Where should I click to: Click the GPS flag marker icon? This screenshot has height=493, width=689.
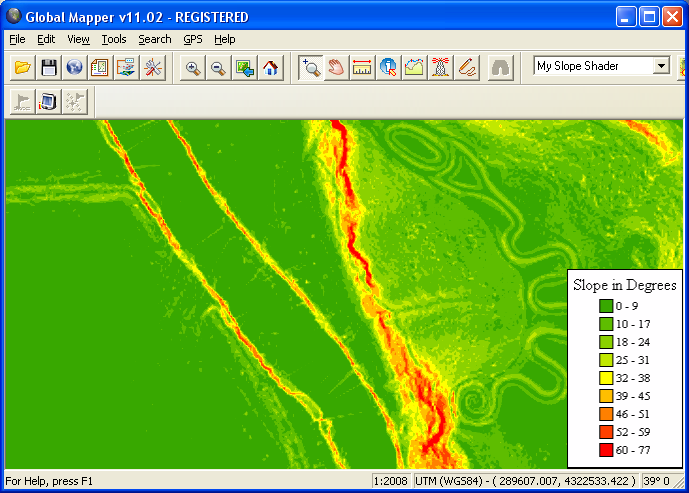coord(22,102)
